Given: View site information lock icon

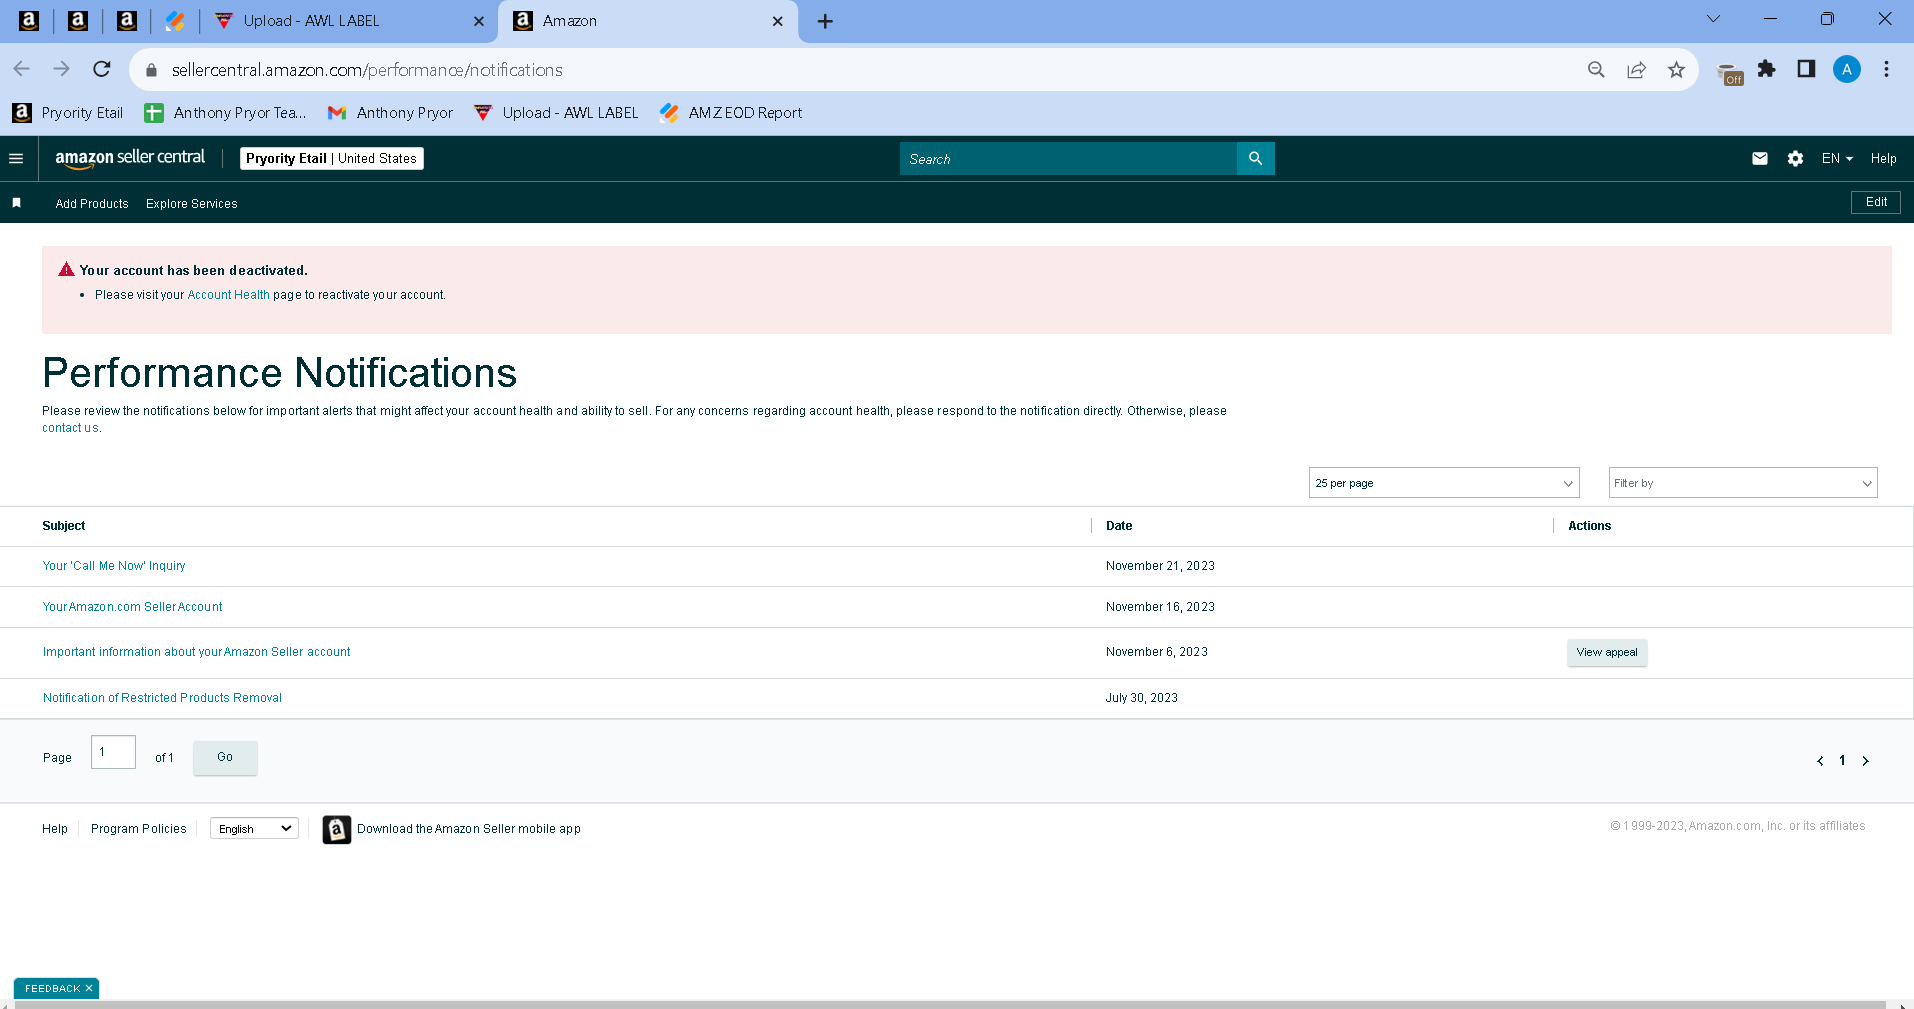Looking at the screenshot, I should tap(152, 70).
